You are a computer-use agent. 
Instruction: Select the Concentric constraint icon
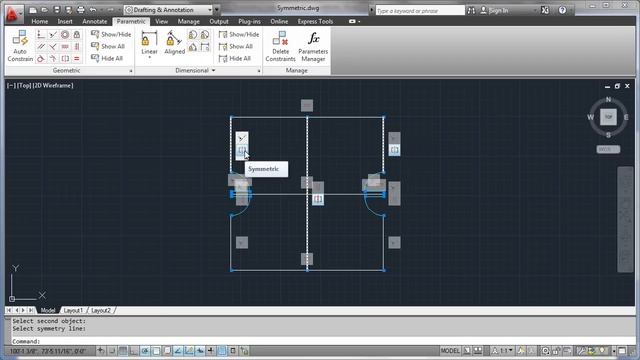tap(64, 35)
